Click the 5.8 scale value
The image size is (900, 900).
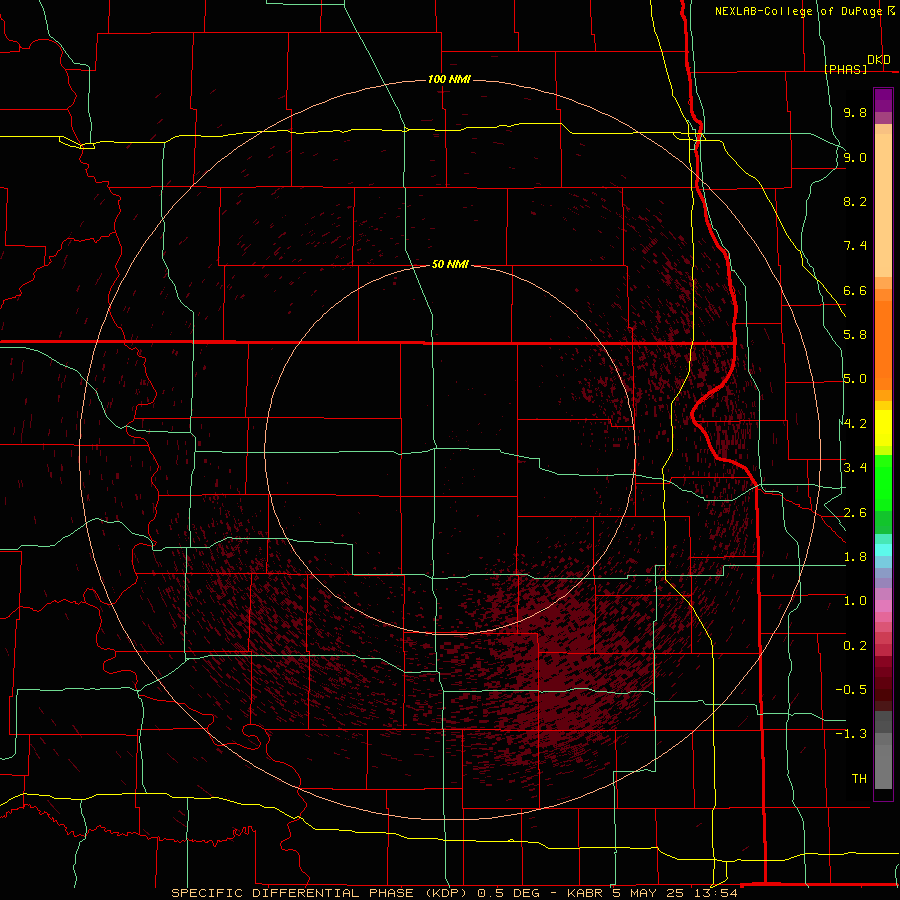click(x=855, y=335)
